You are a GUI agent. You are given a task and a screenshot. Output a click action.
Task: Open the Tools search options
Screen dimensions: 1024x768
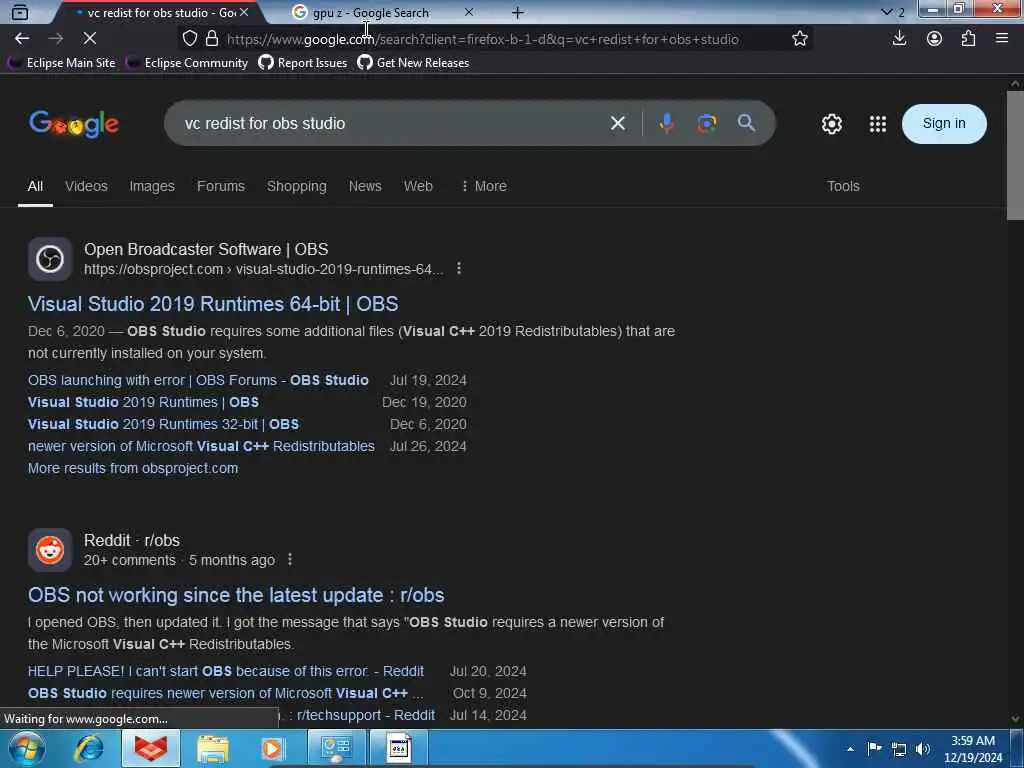pos(843,186)
